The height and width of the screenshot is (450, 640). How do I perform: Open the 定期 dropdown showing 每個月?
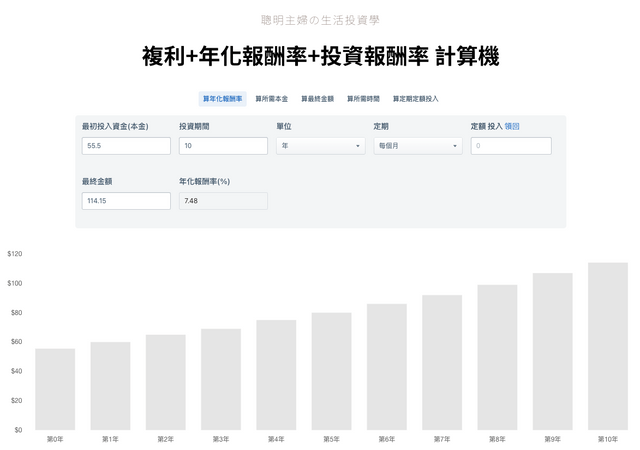[417, 146]
